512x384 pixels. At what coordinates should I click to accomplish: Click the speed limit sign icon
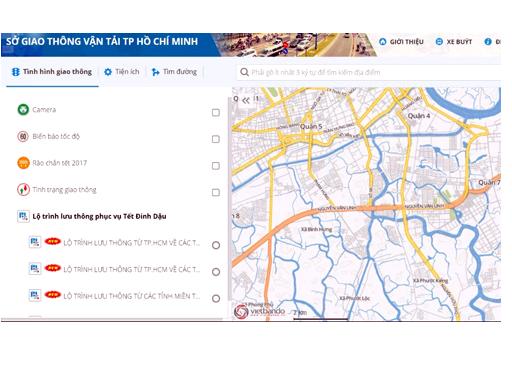coord(23,136)
